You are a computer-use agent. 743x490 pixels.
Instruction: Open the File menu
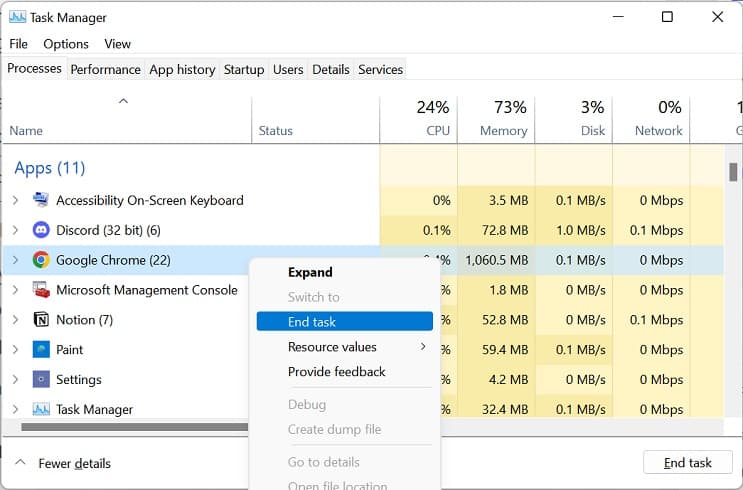point(18,44)
